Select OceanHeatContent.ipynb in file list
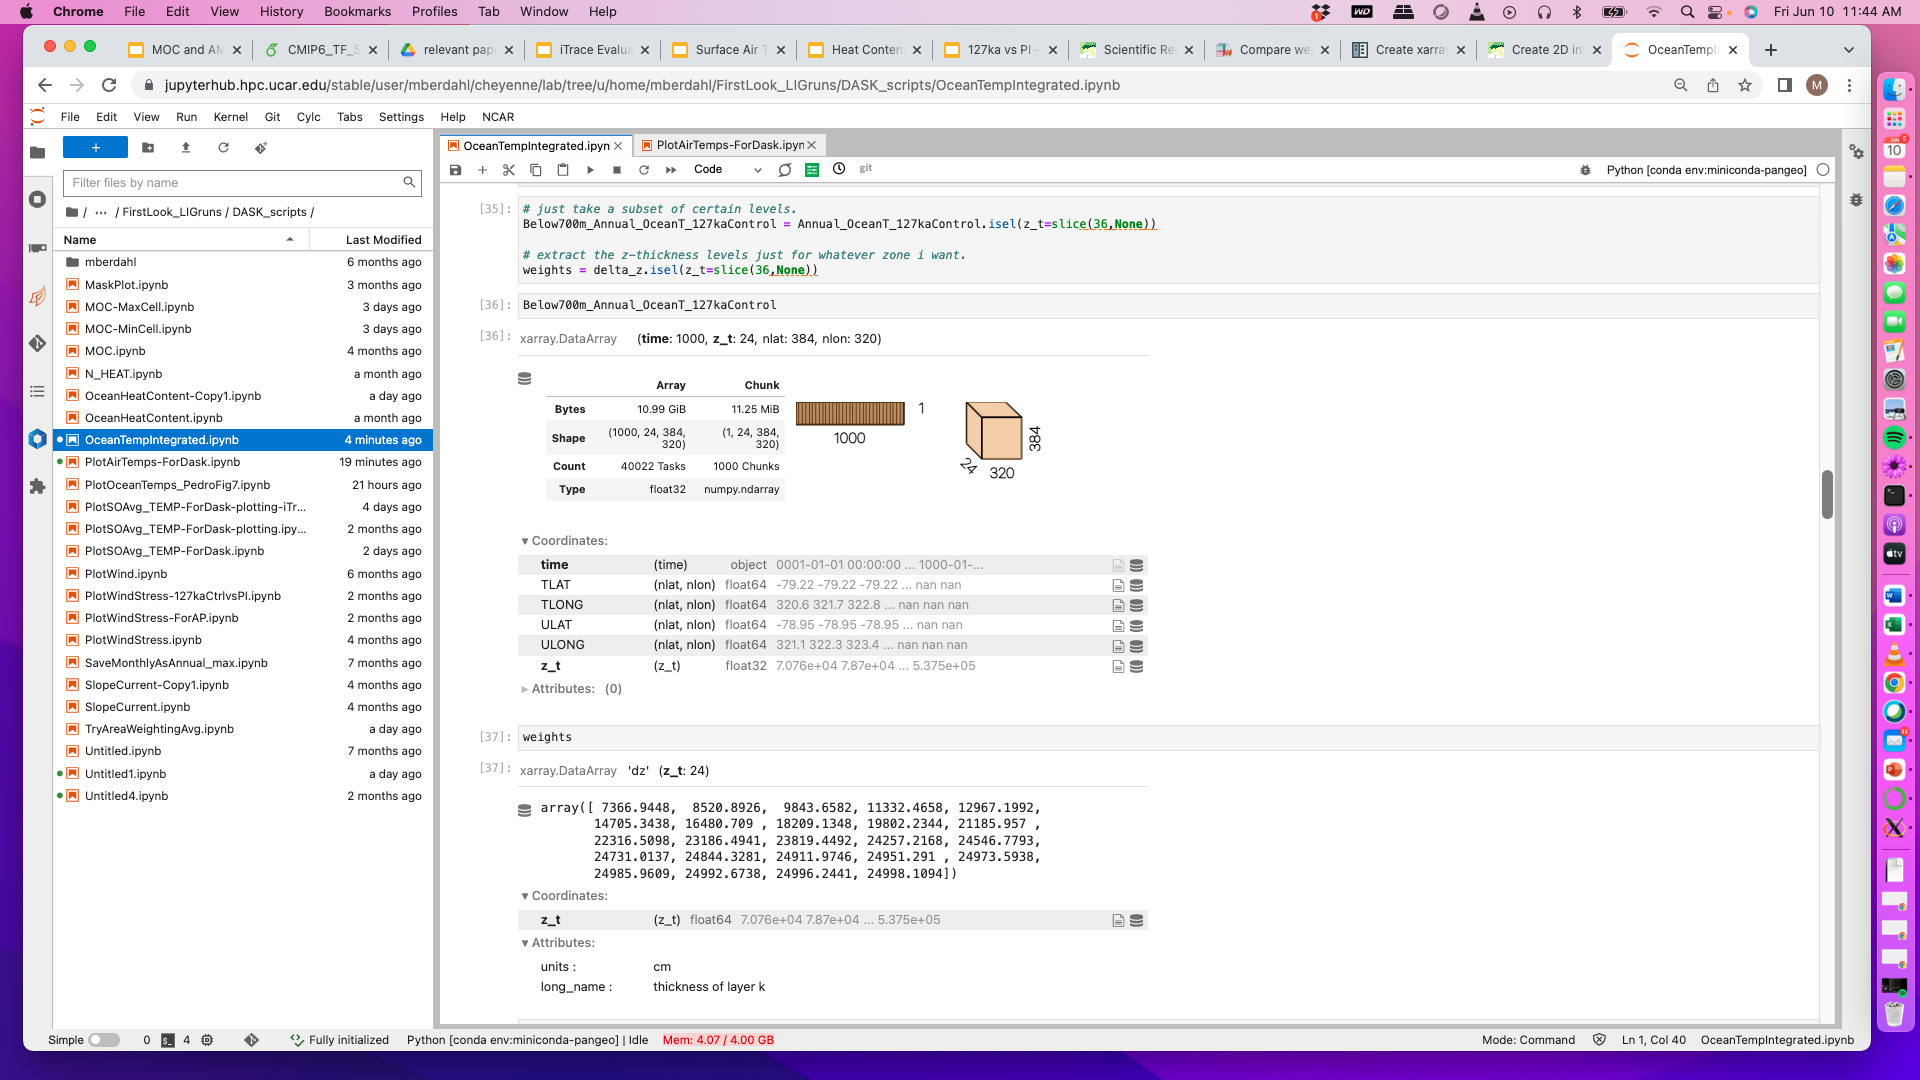The image size is (1920, 1080). [242, 418]
